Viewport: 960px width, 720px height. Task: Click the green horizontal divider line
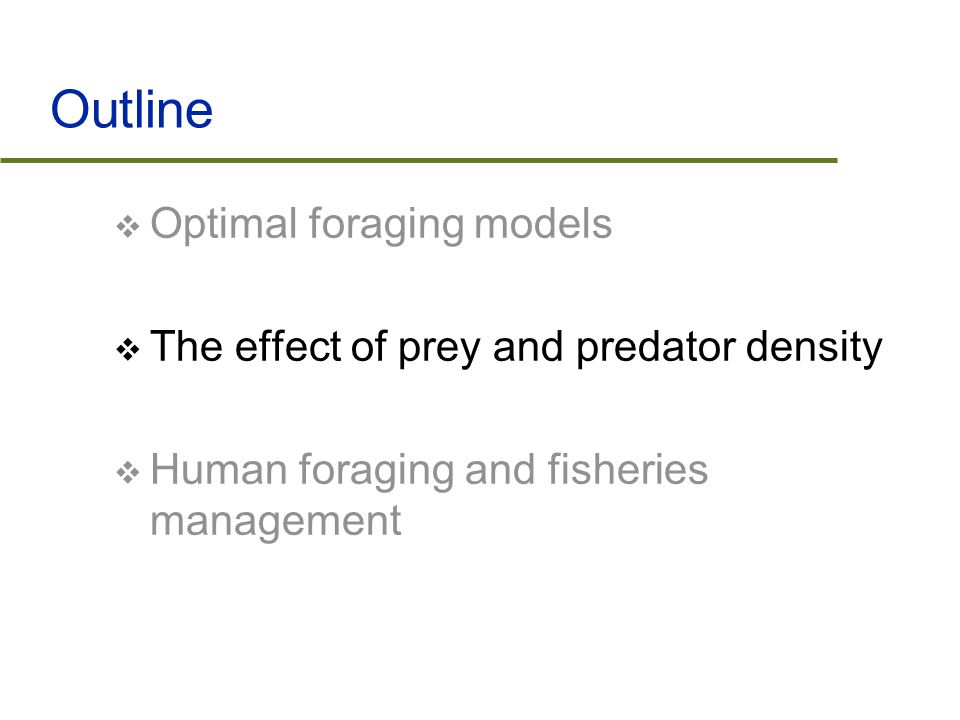(419, 160)
